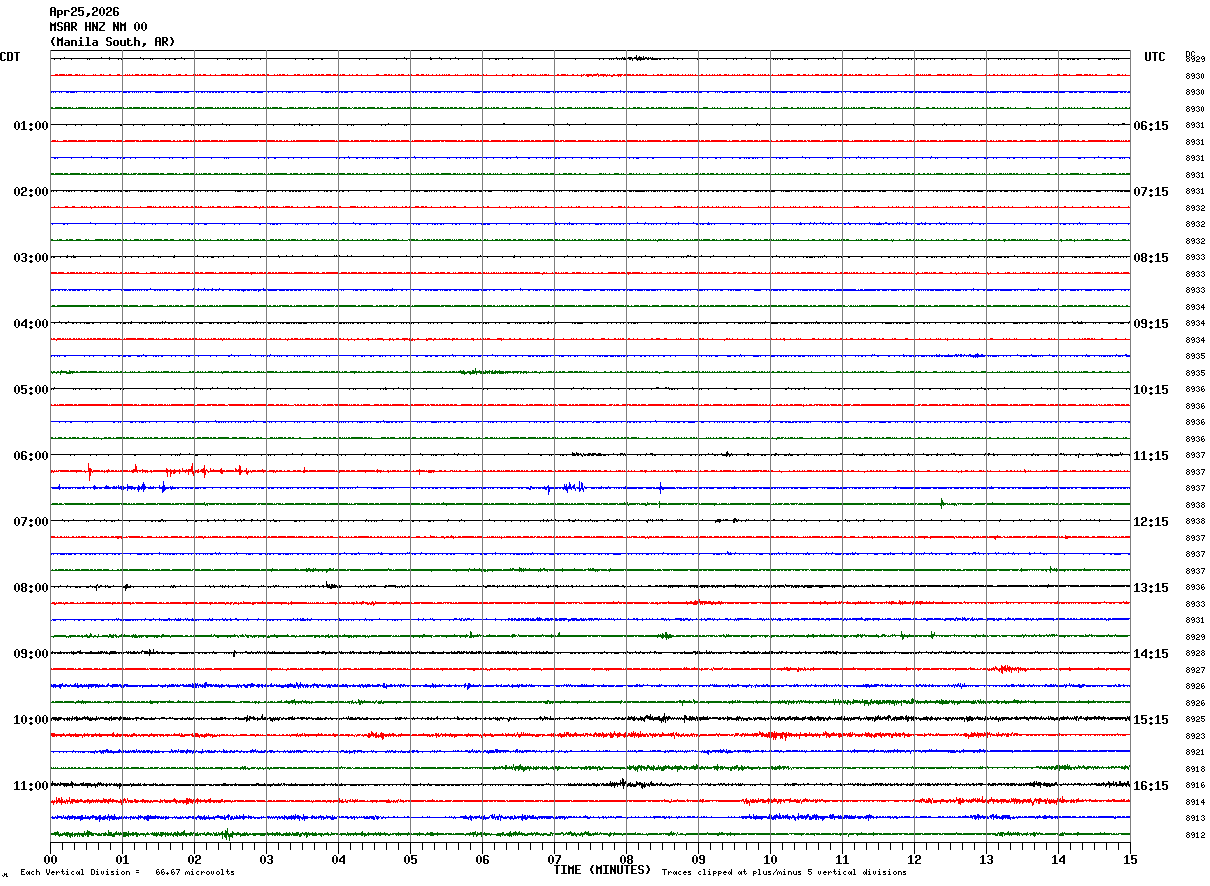Click the '06:00' CDT time label
Screen dimensions: 1210x886
(x=31, y=456)
